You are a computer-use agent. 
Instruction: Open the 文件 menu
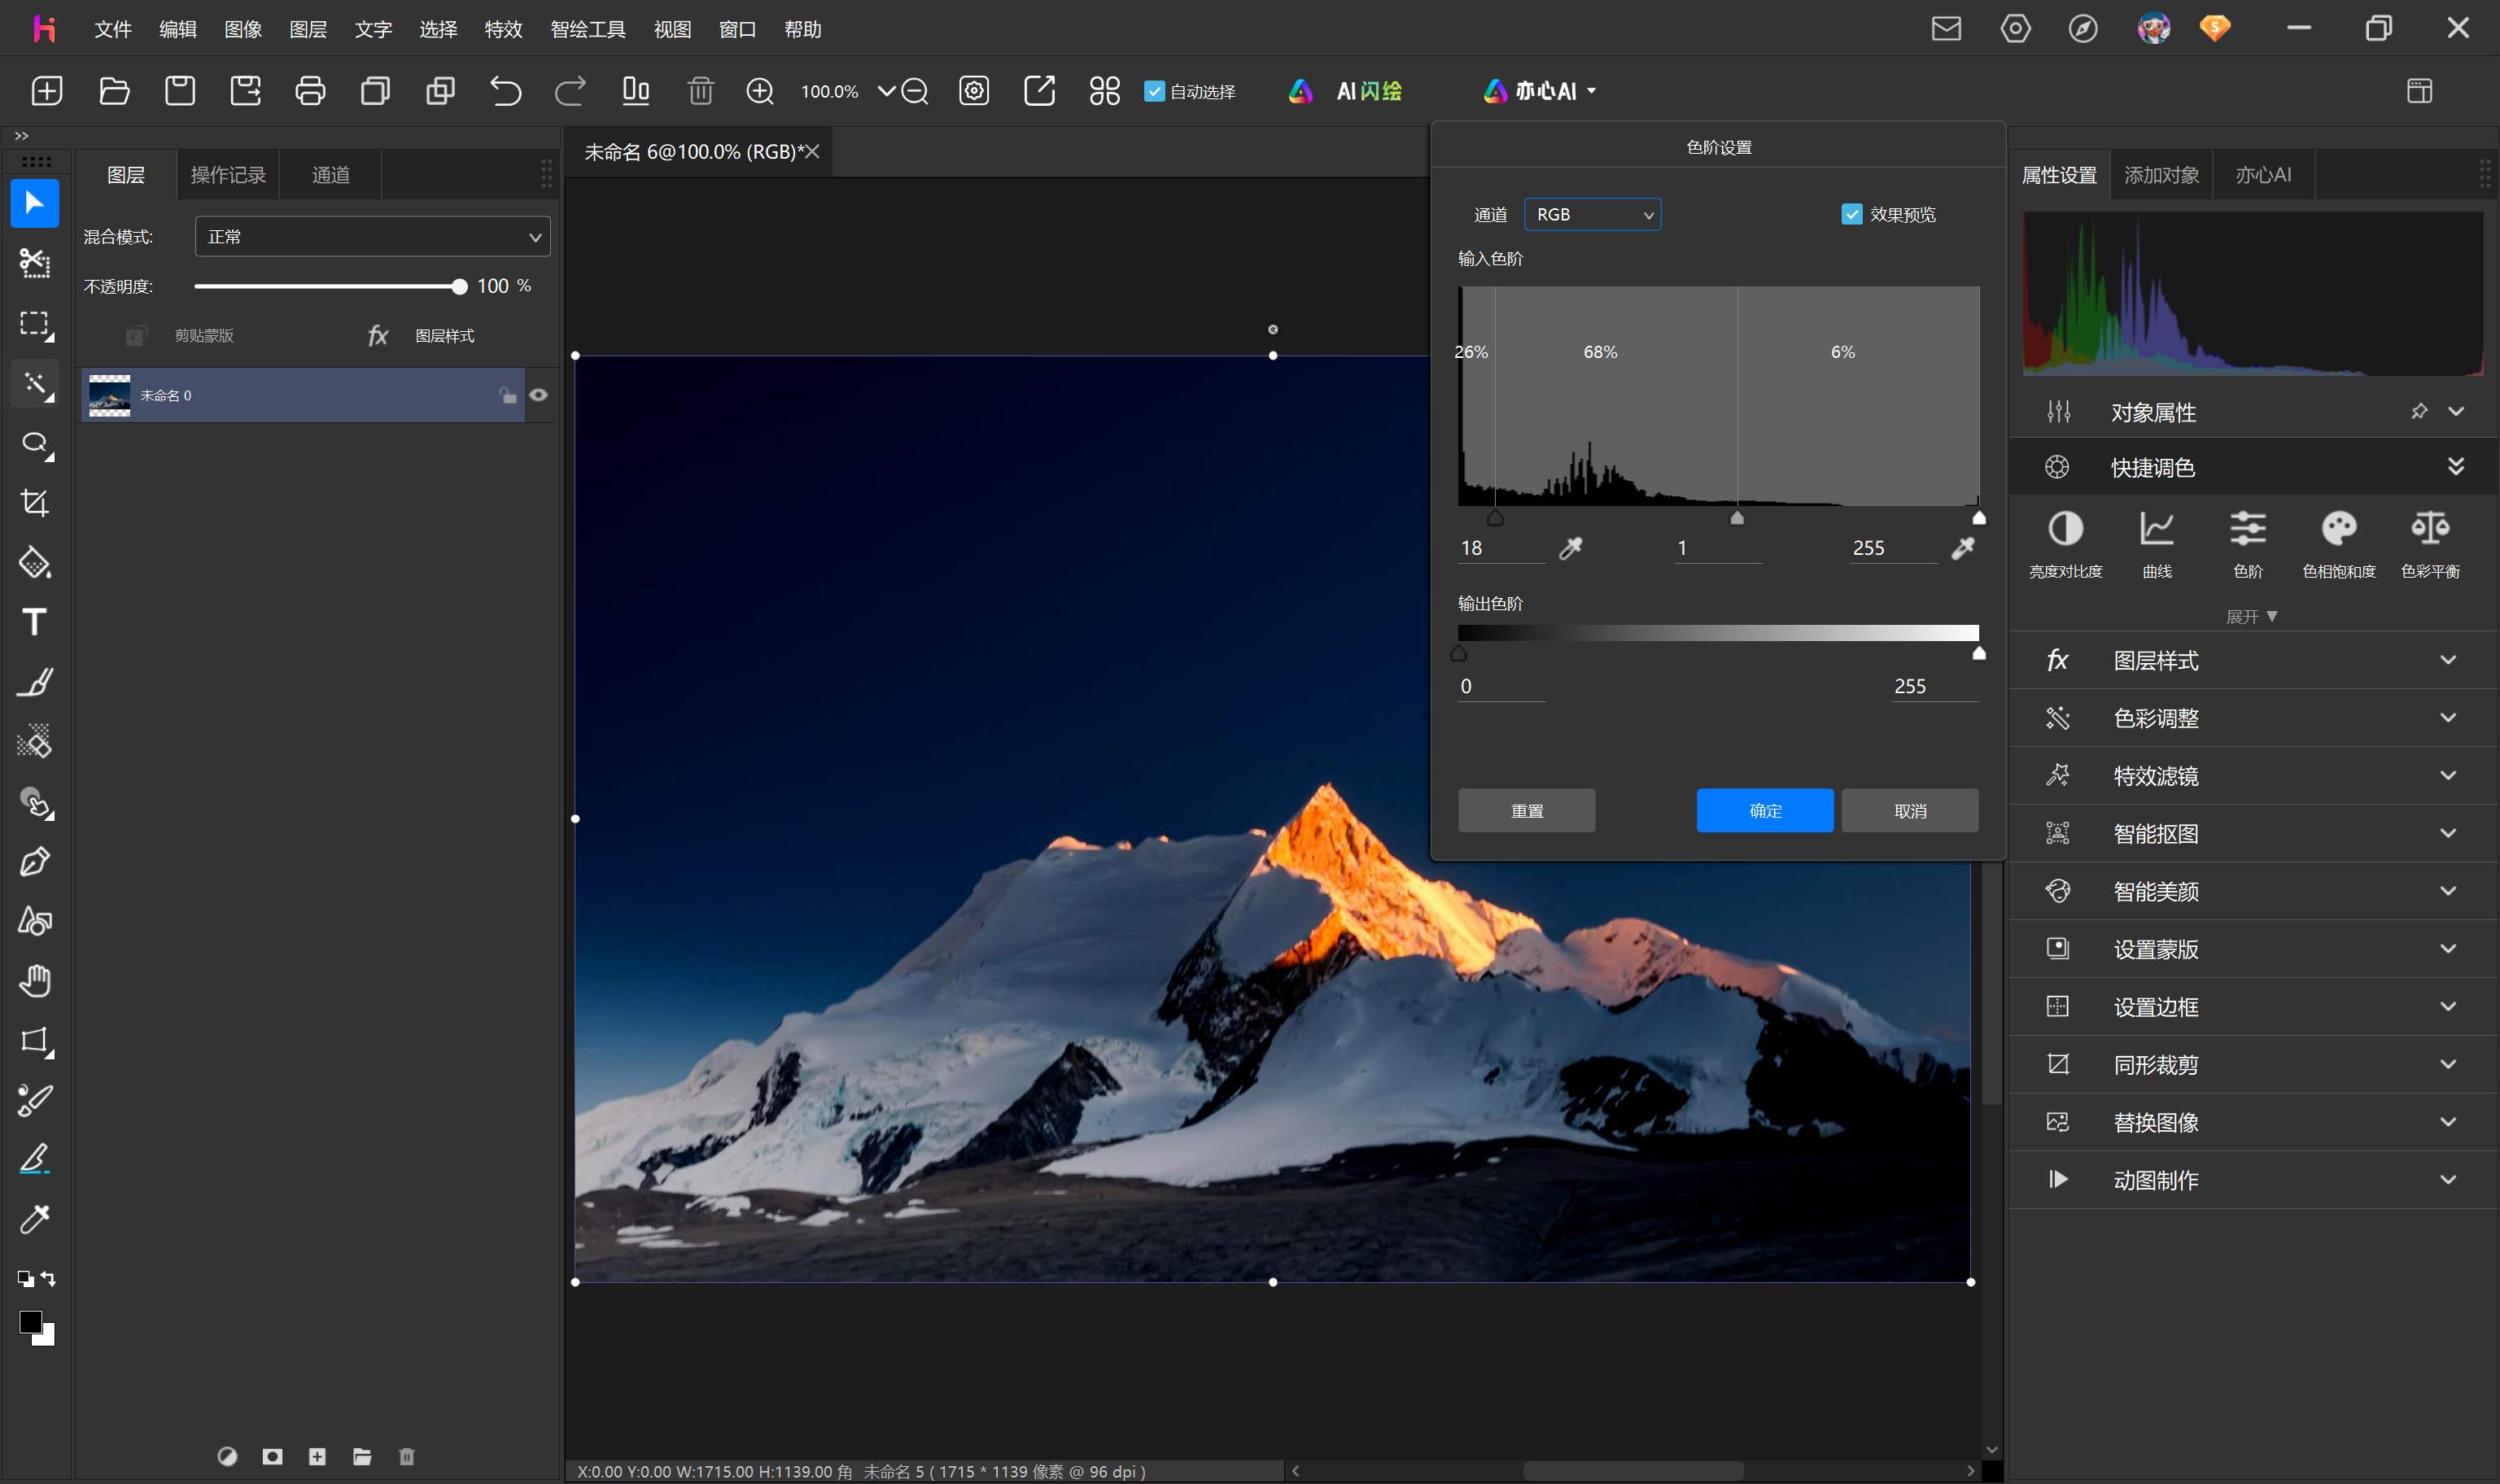[x=113, y=29]
